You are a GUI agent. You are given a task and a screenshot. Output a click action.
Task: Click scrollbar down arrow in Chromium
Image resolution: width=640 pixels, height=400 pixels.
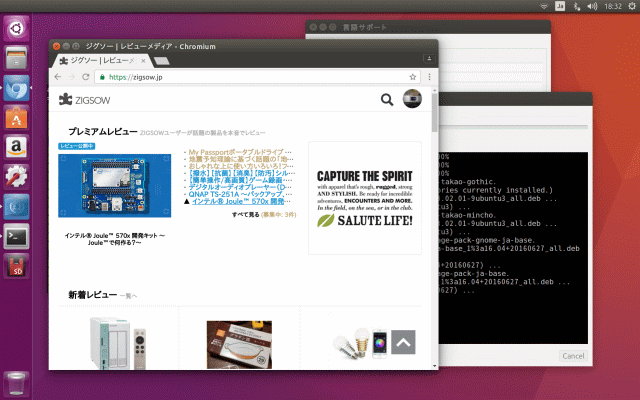click(434, 366)
